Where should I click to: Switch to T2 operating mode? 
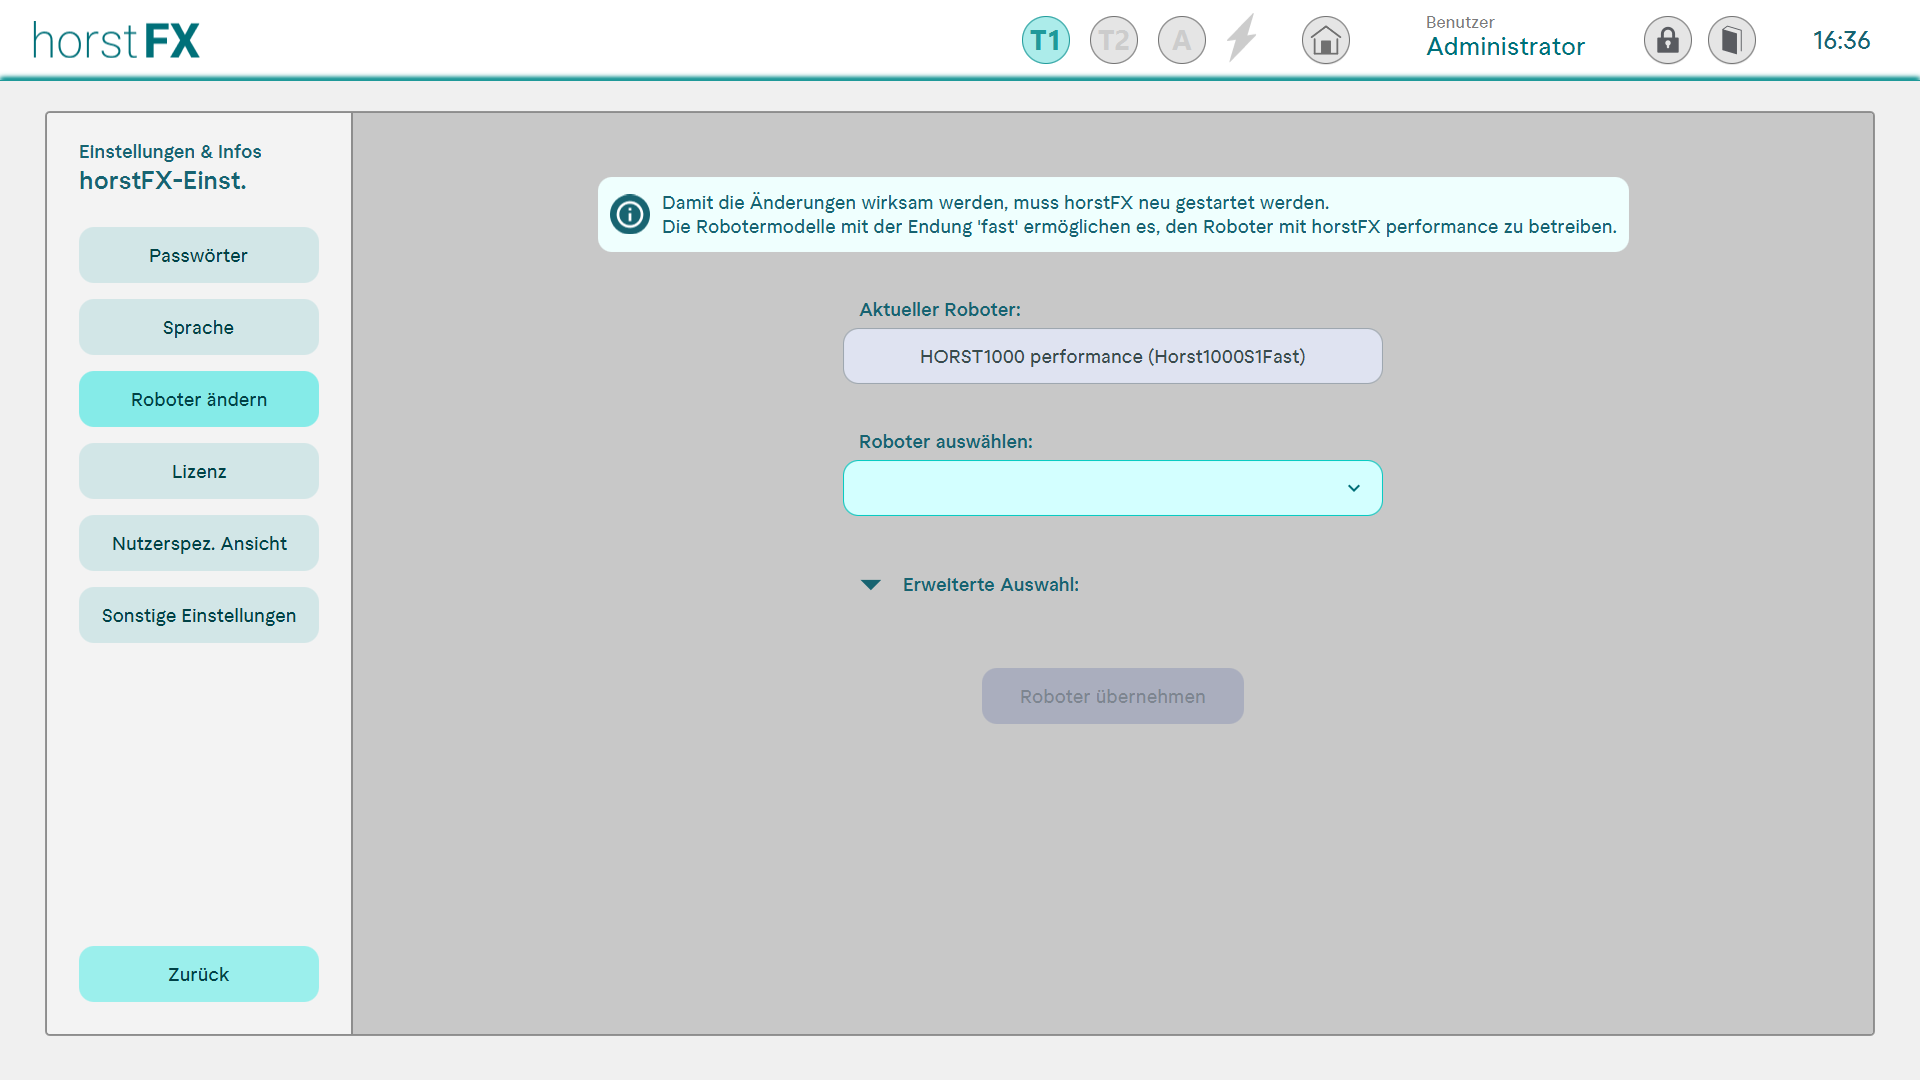coord(1113,41)
